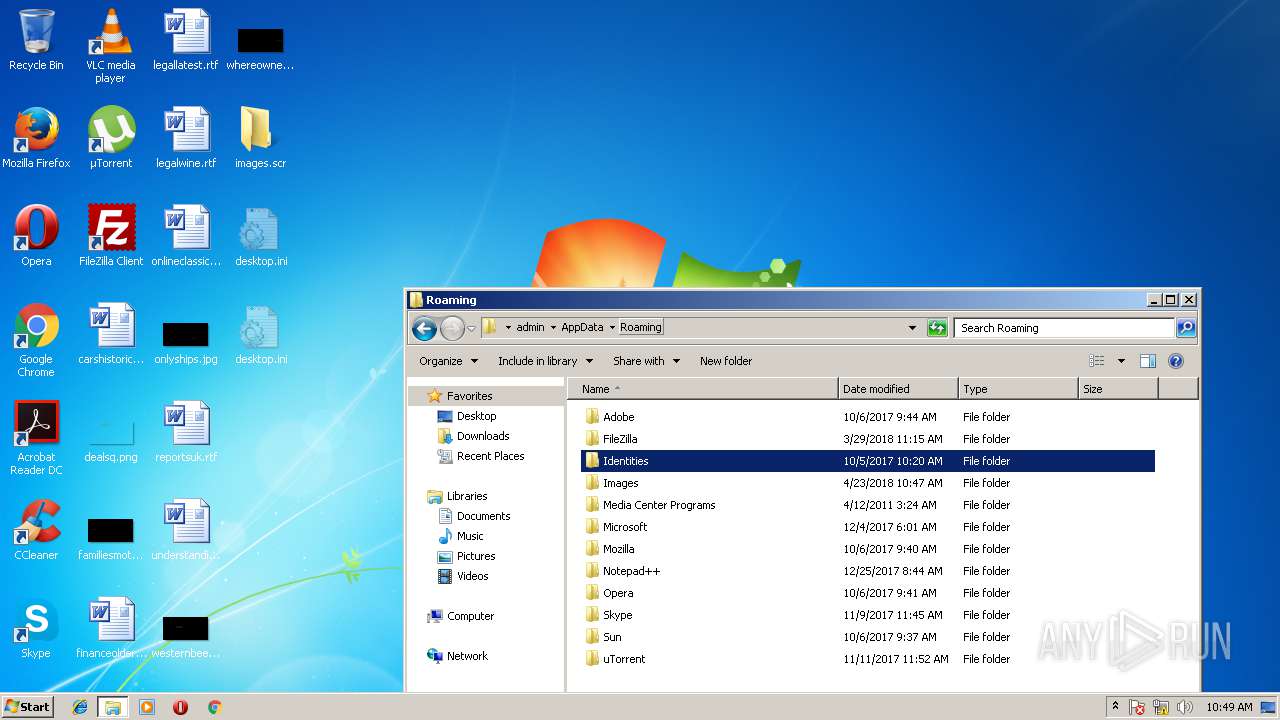This screenshot has height=720, width=1280.
Task: Select legalwine.rtf file on desktop
Action: tap(186, 139)
